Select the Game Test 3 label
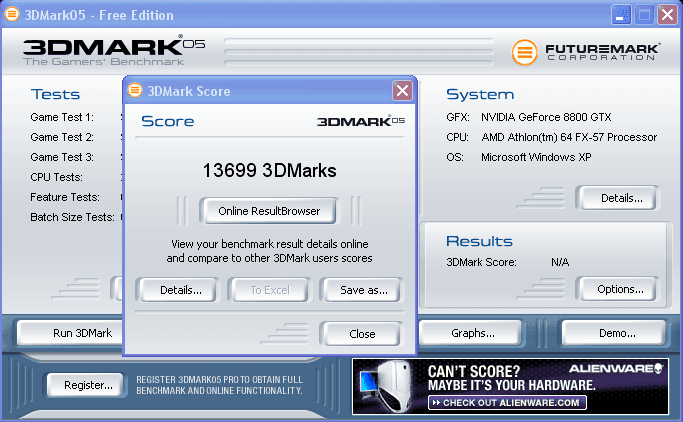Screen dimensions: 683x422 point(62,157)
